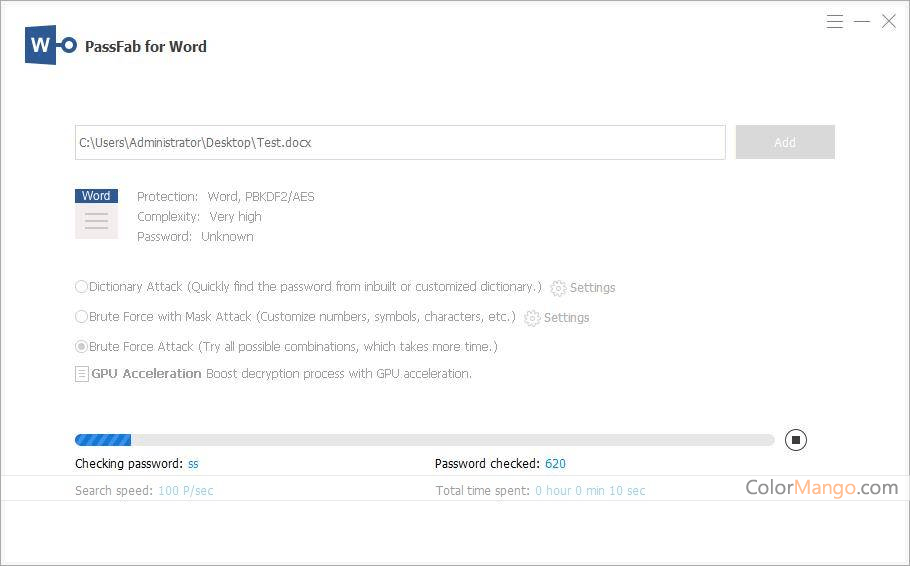Click the Dictionary Attack settings gear icon
This screenshot has width=910, height=566.
tap(558, 288)
